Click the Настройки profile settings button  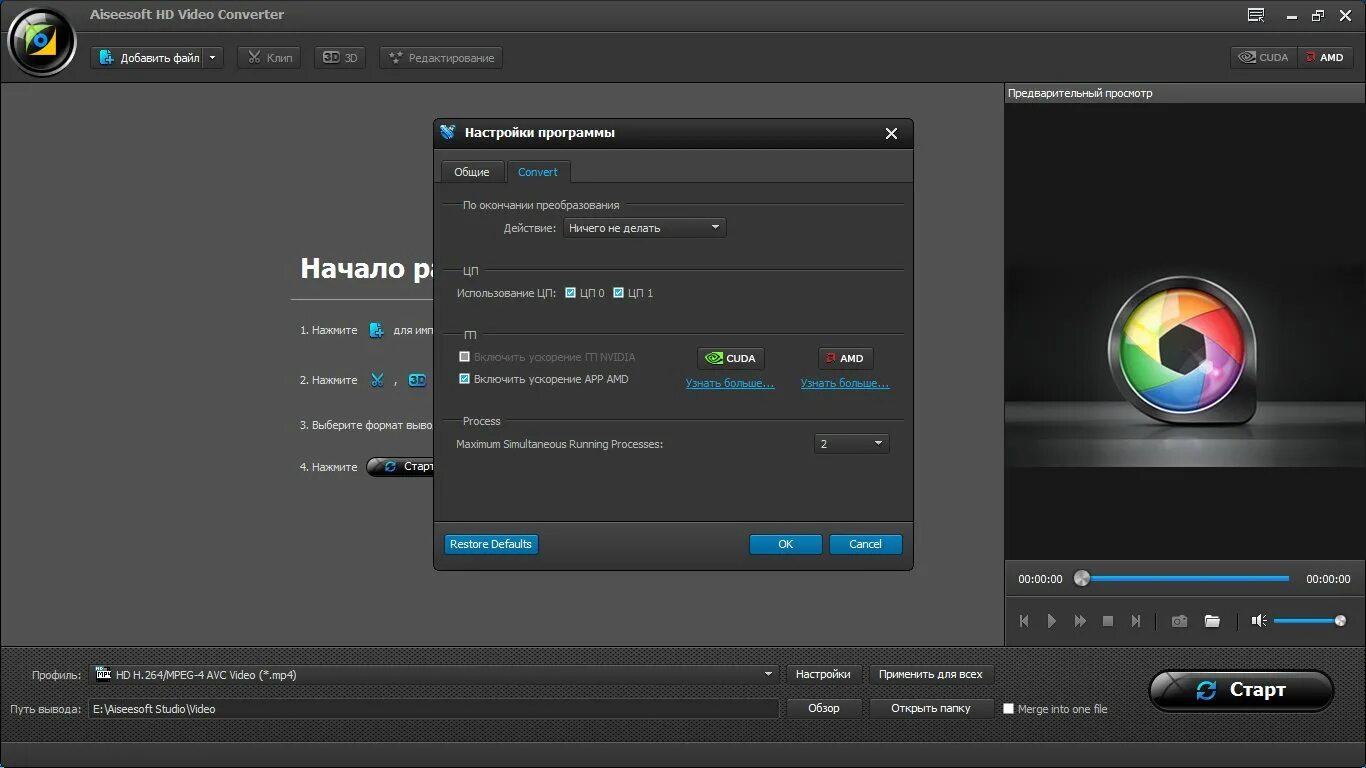pyautogui.click(x=823, y=674)
